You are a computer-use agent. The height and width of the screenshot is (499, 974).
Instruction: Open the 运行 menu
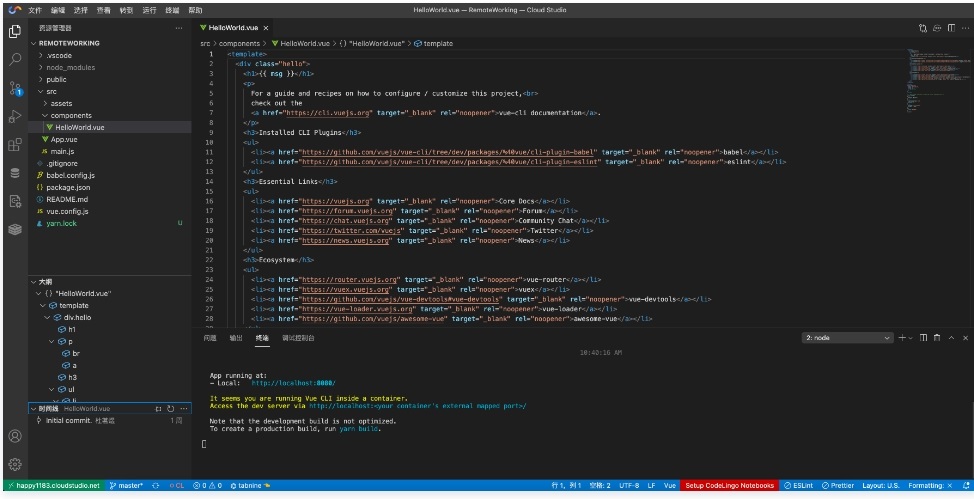(x=149, y=11)
